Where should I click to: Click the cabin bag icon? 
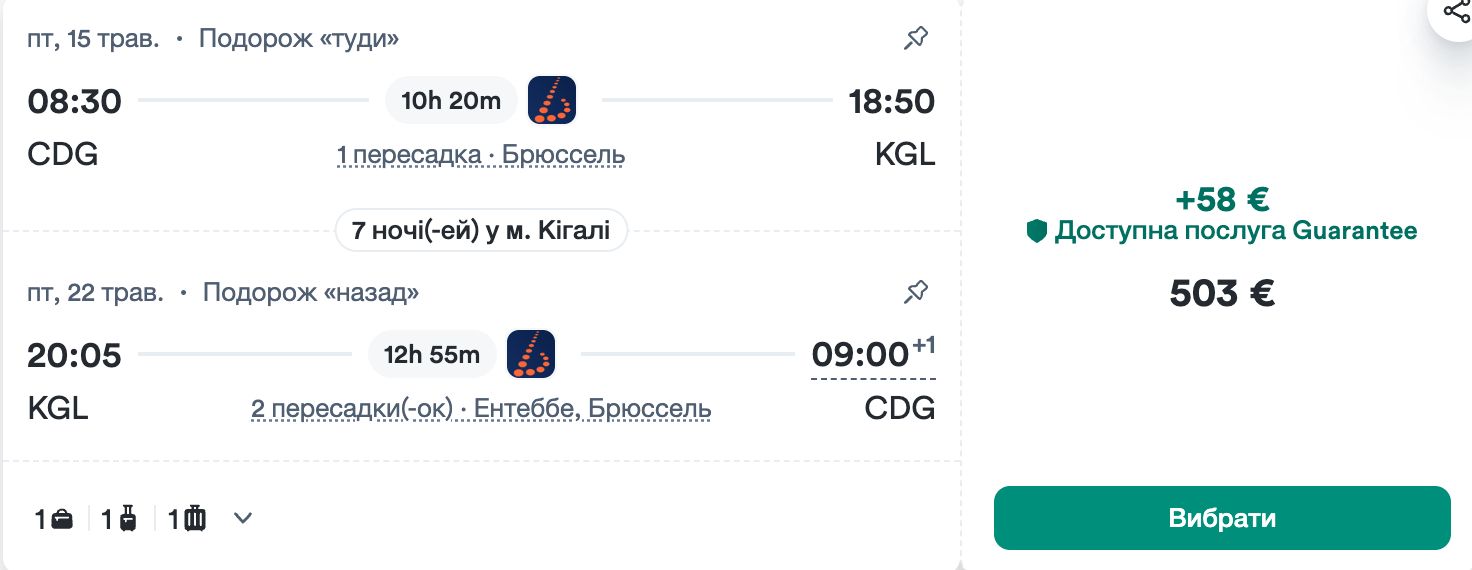128,519
